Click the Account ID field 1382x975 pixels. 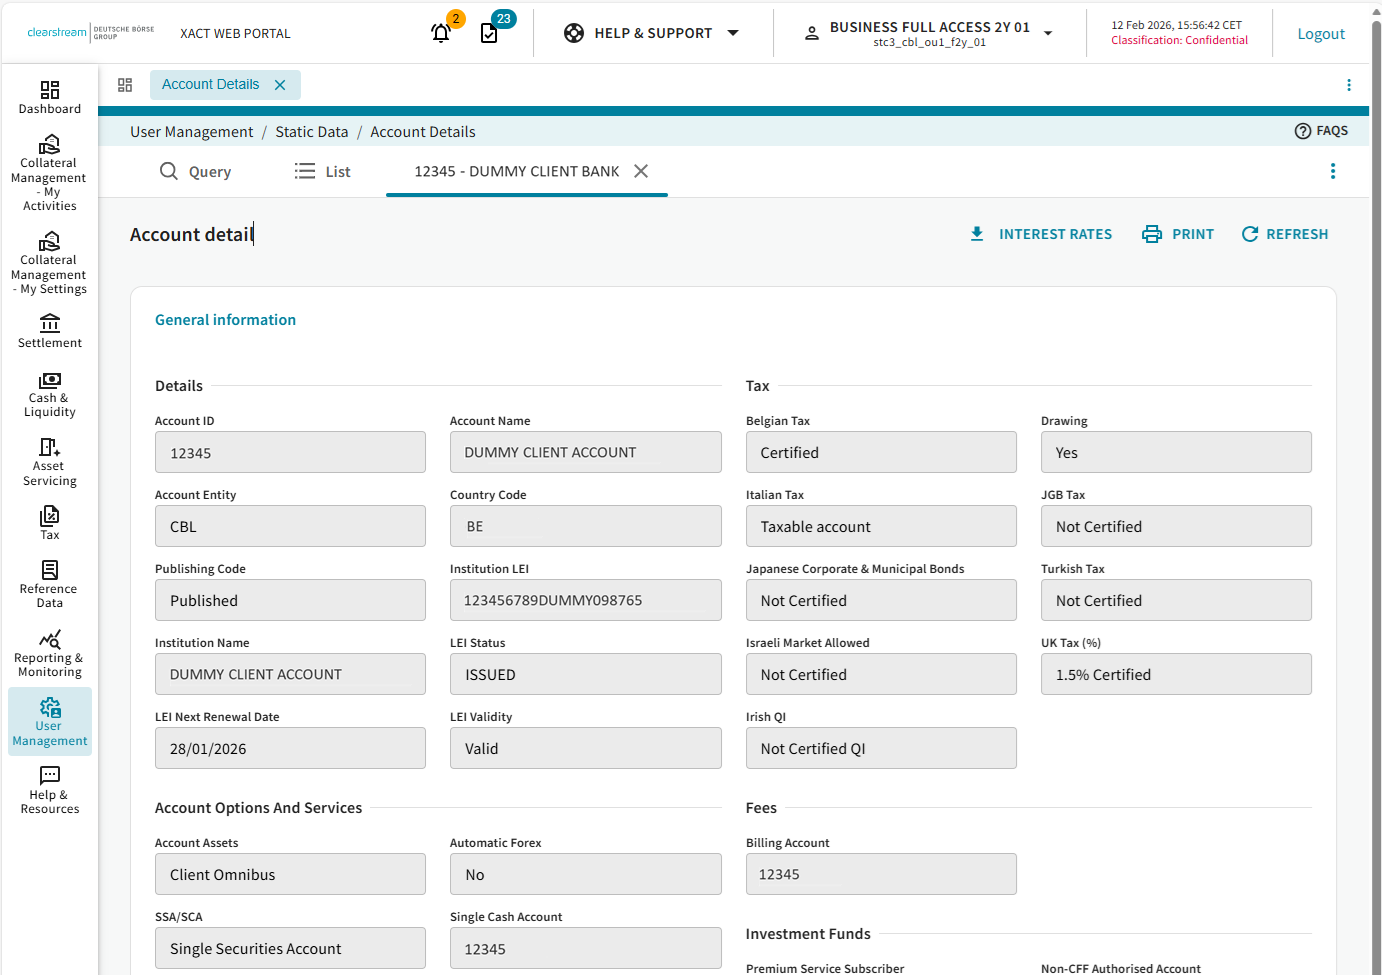click(290, 453)
